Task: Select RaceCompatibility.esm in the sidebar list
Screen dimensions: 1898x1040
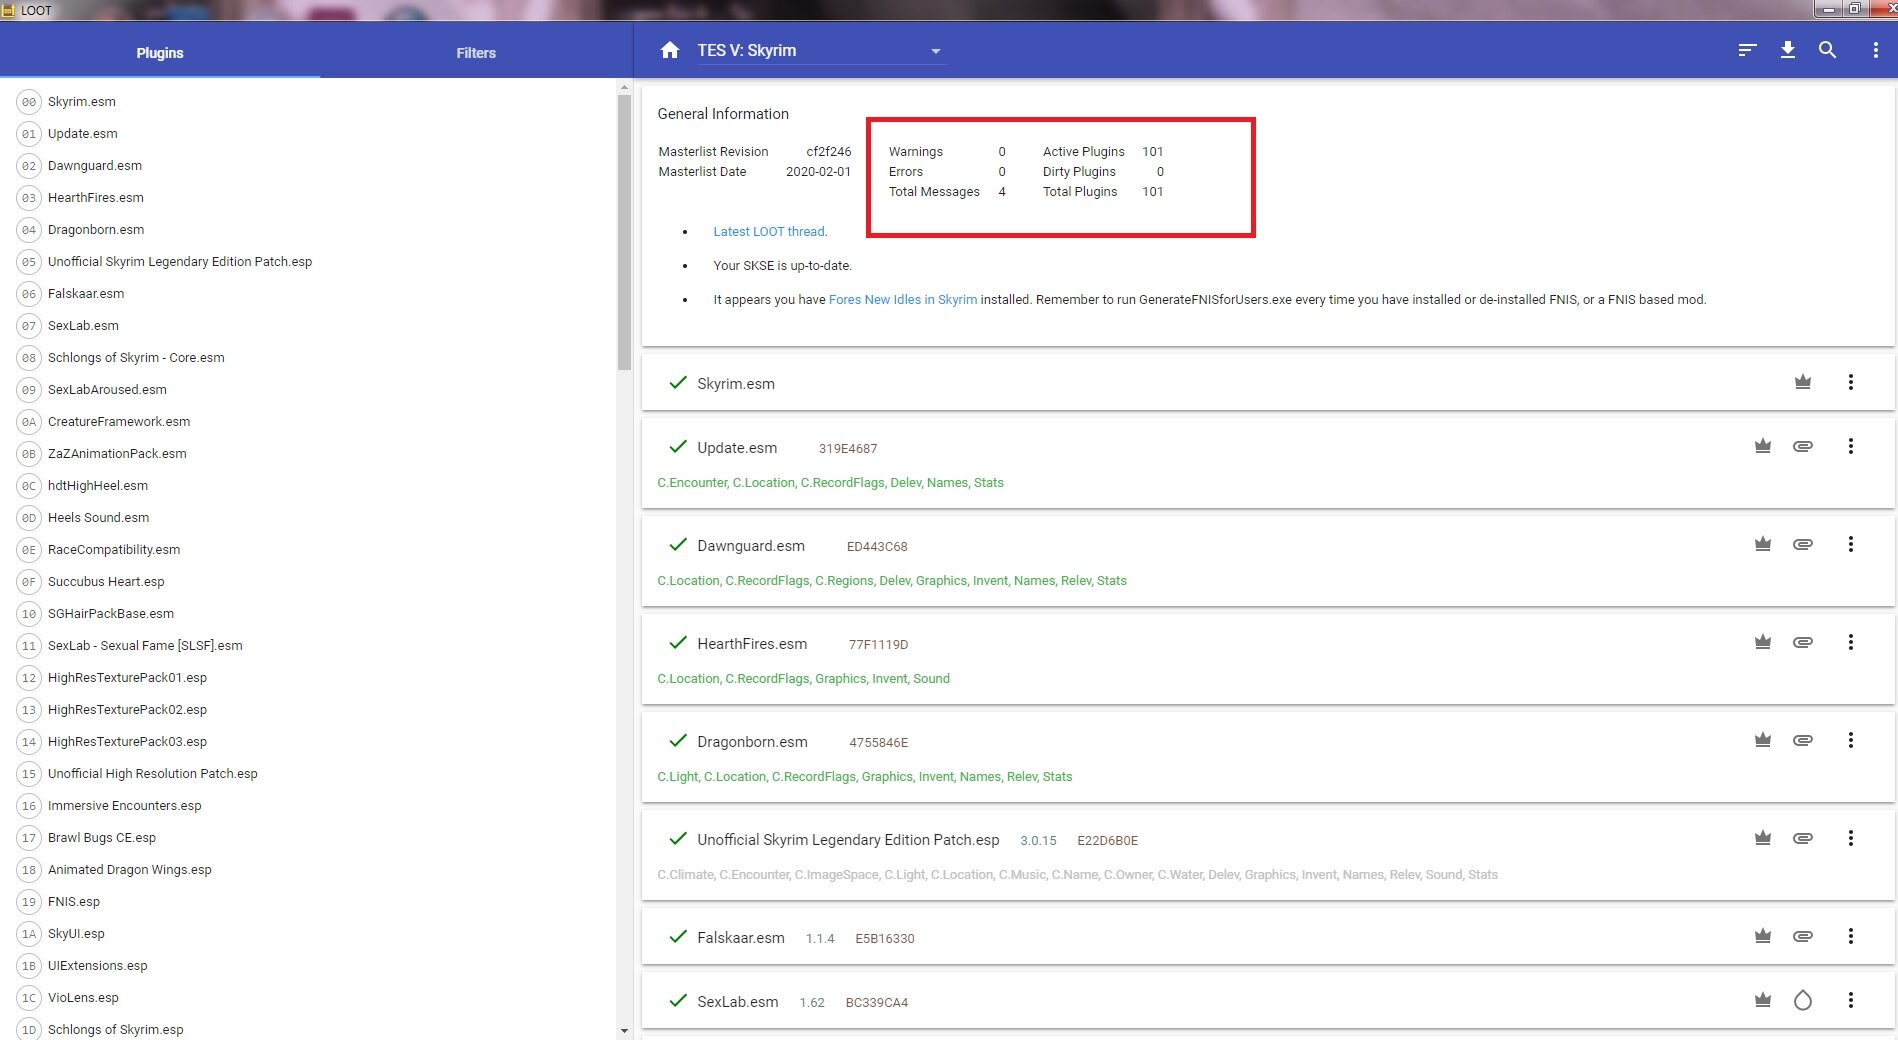Action: tap(114, 549)
